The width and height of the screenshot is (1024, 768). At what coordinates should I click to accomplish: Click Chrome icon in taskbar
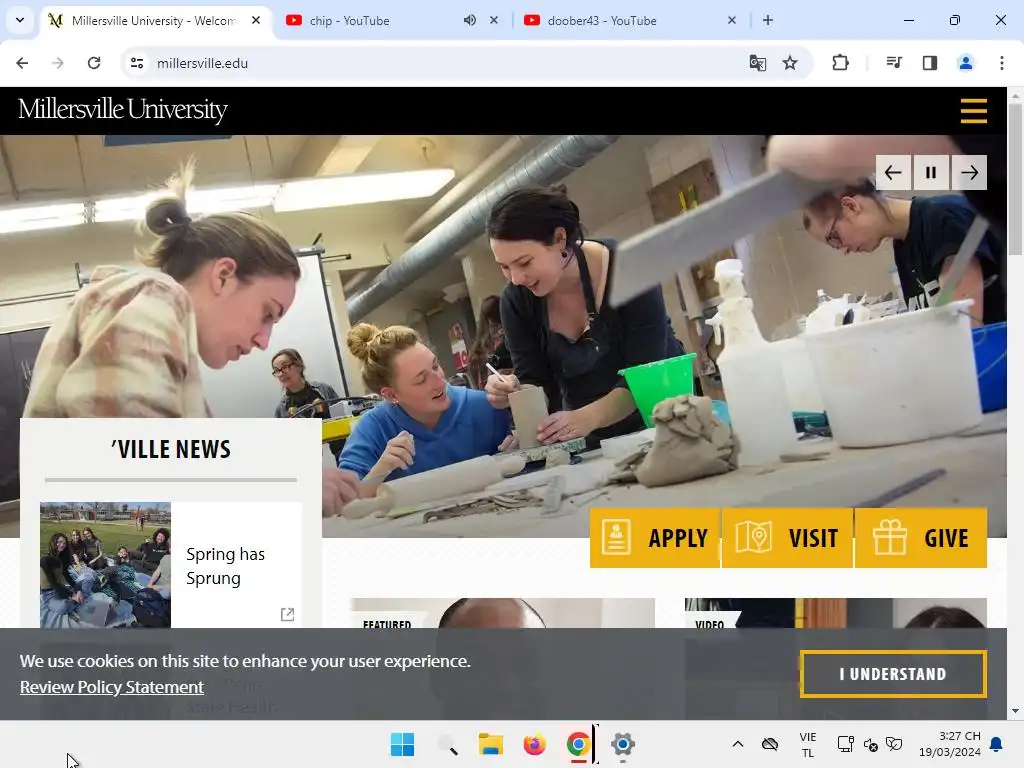tap(578, 744)
